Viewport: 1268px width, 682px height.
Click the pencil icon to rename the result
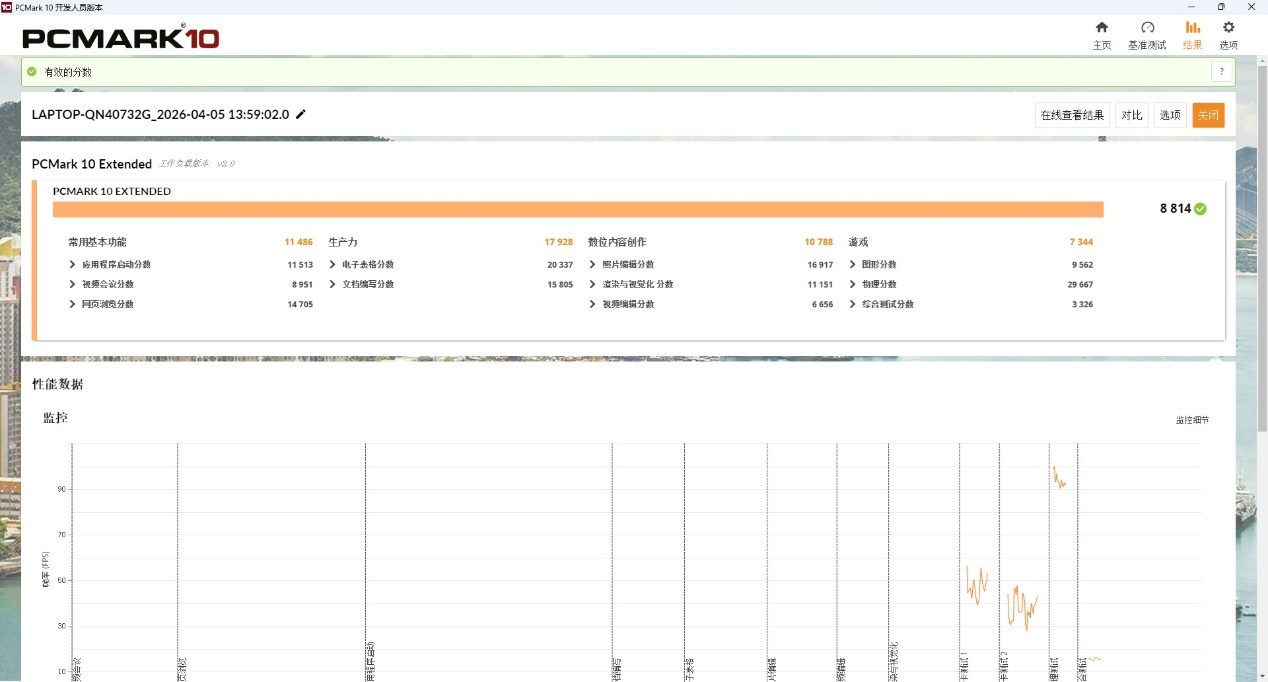301,114
